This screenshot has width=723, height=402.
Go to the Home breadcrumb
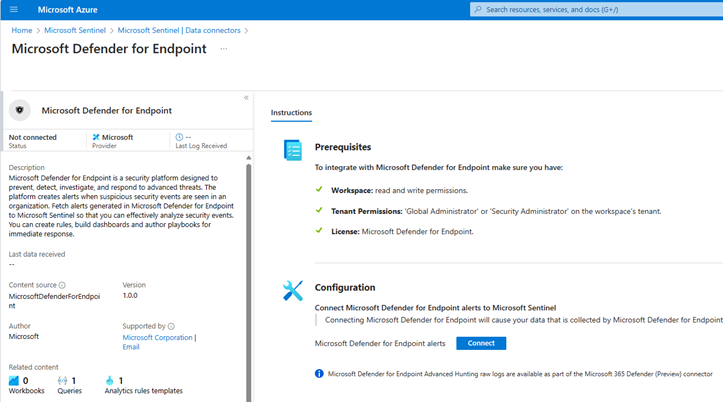(22, 30)
